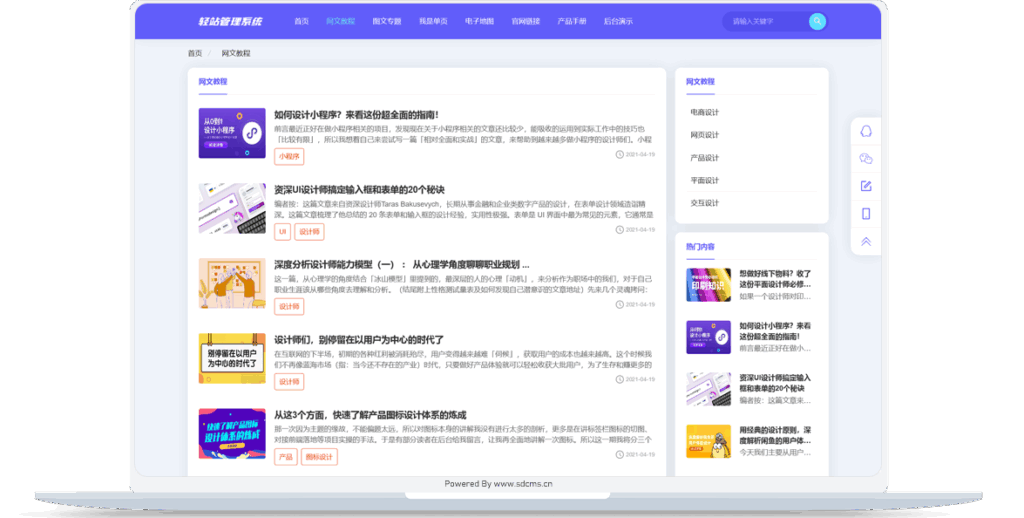Open article 资深UI设计师搞定输入框和表单的20个秘诀 in main list
Screen dimensions: 1024x518
tap(359, 190)
